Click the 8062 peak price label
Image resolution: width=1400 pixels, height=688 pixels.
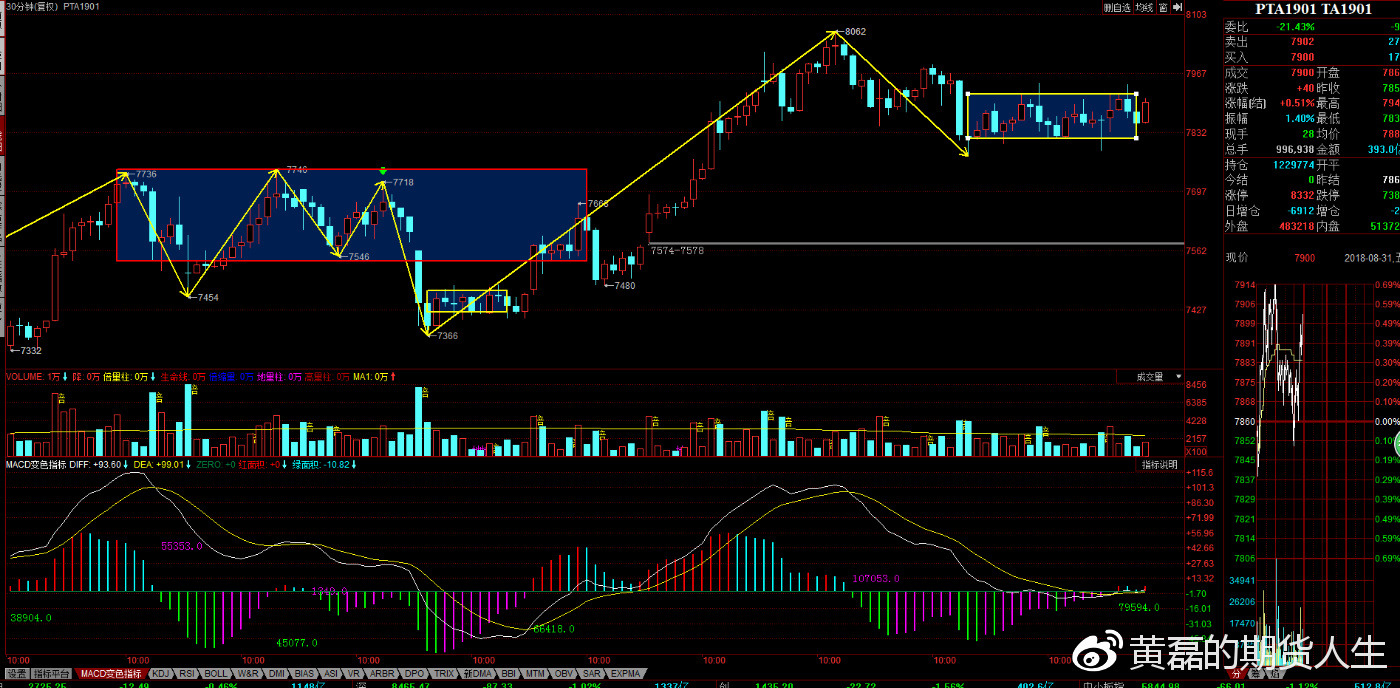pyautogui.click(x=854, y=32)
